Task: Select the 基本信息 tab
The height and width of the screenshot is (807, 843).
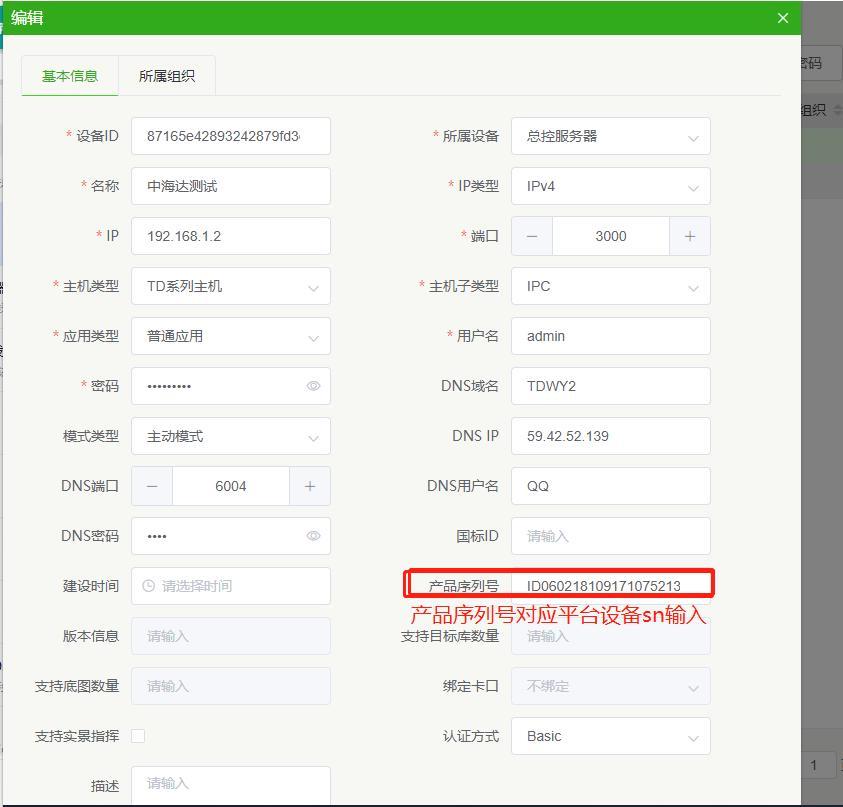Action: coord(70,76)
